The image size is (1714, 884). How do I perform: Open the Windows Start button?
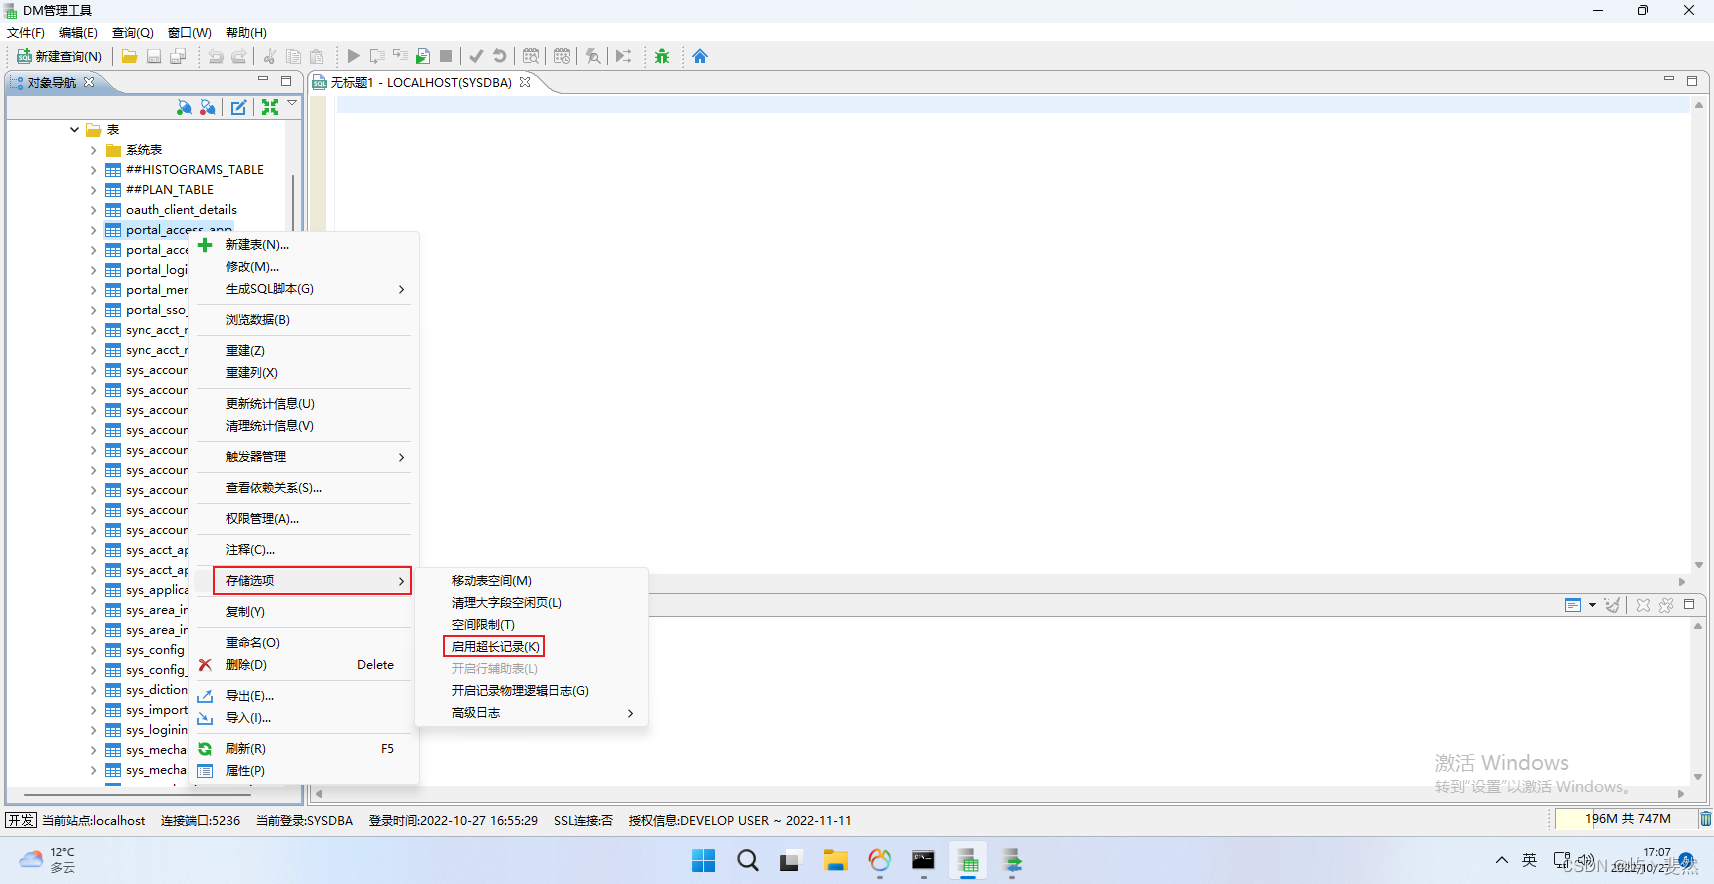[x=704, y=861]
